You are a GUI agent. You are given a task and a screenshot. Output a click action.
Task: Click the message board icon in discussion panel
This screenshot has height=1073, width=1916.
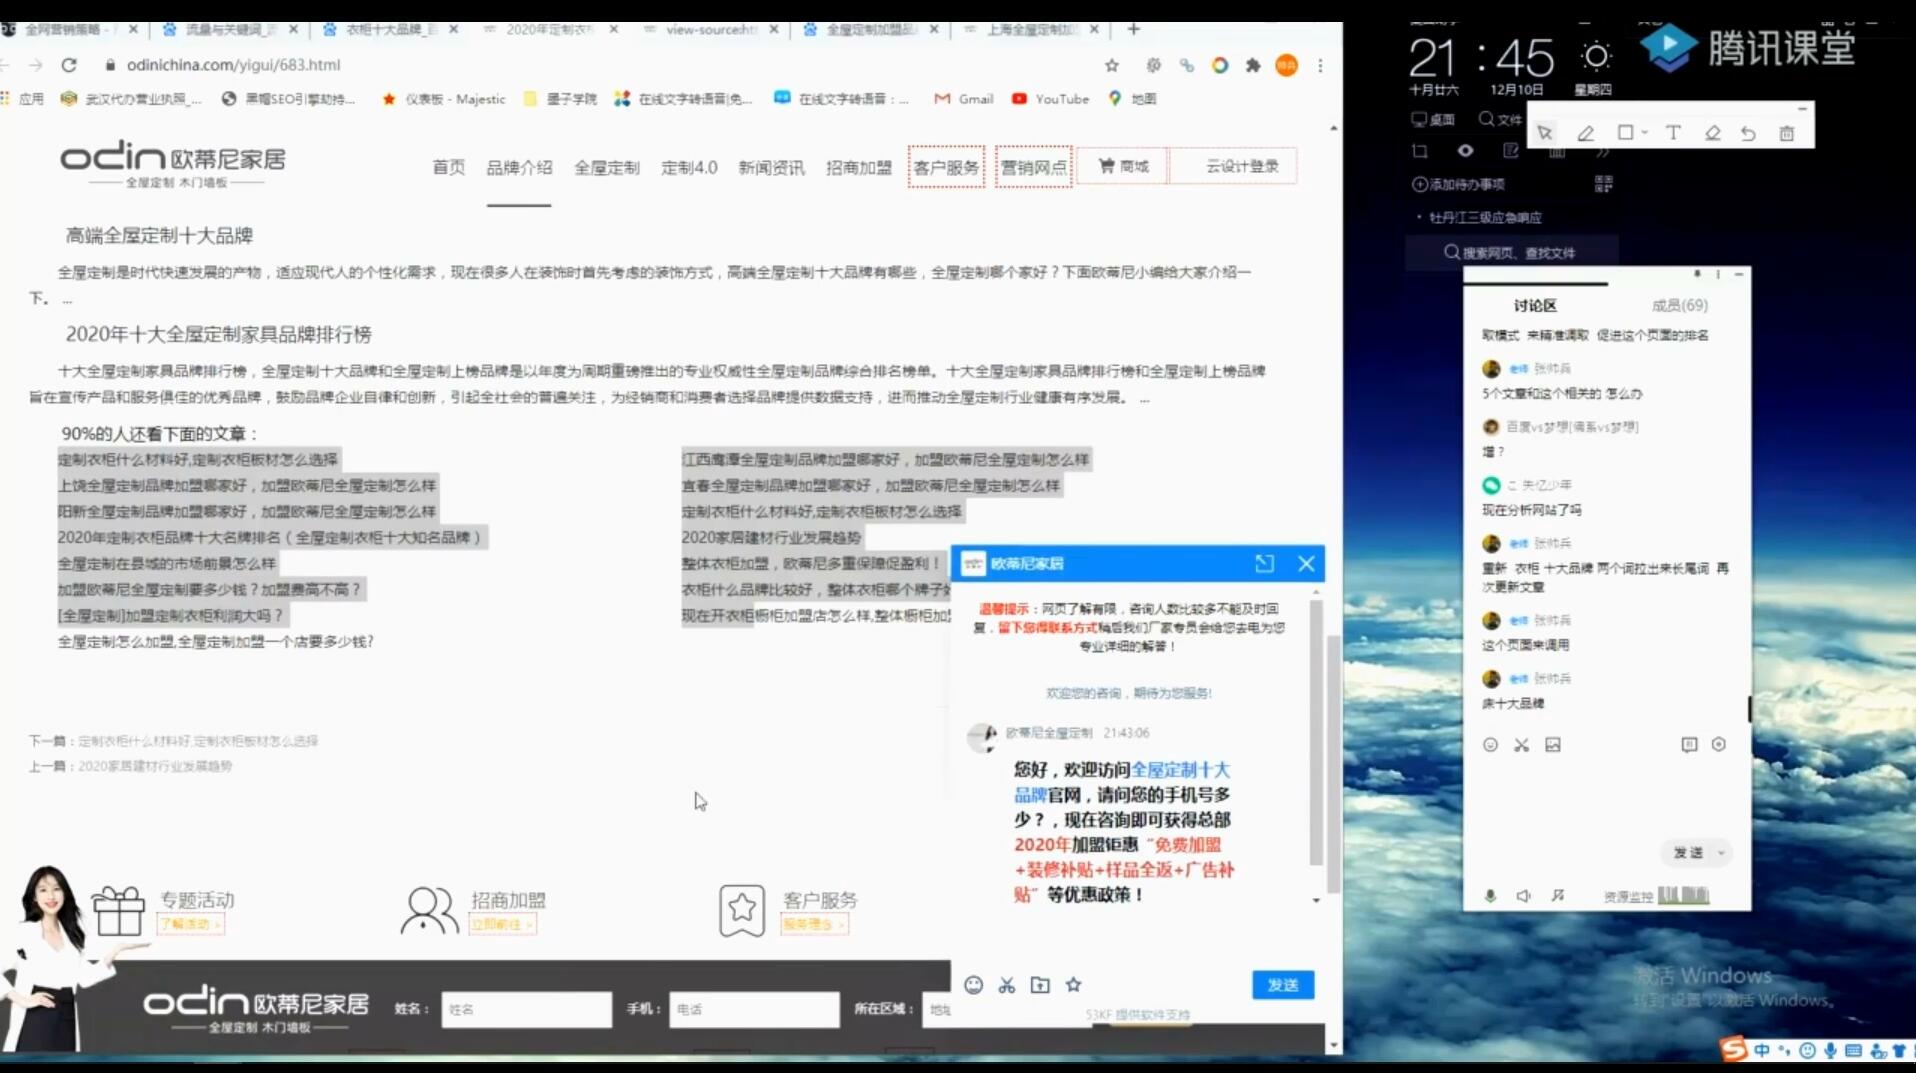[x=1689, y=745]
